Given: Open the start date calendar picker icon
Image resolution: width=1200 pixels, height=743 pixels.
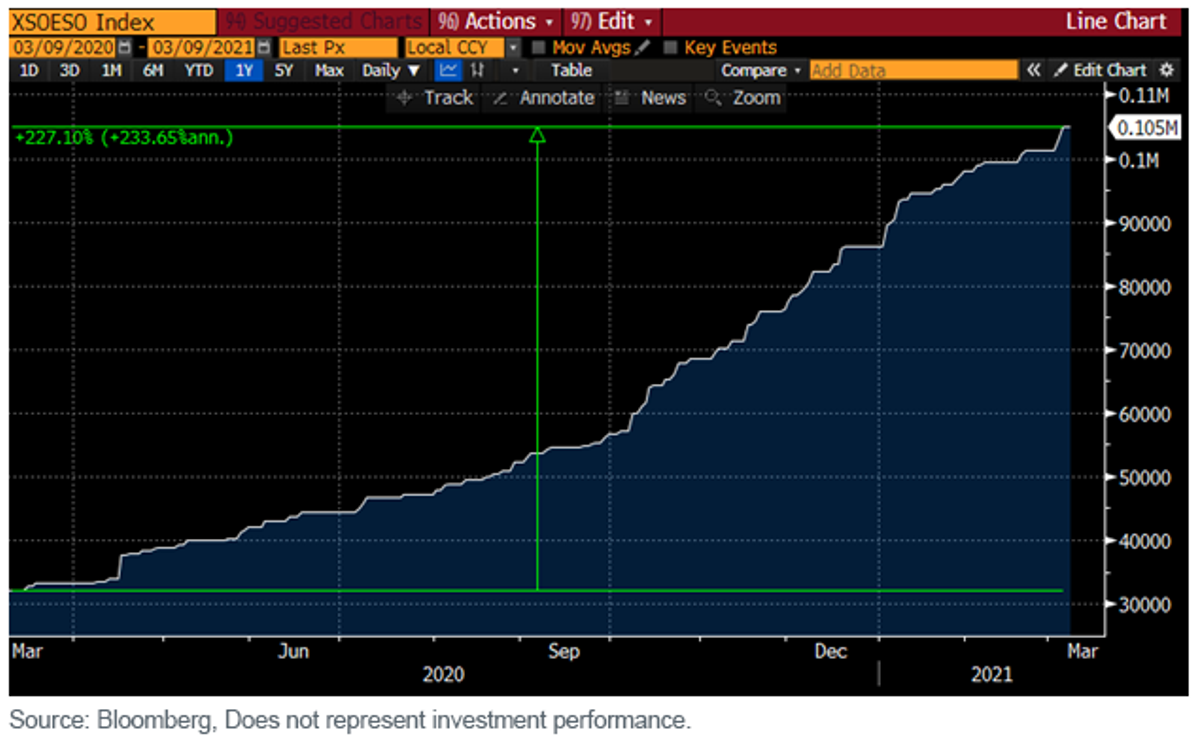Looking at the screenshot, I should coord(124,47).
